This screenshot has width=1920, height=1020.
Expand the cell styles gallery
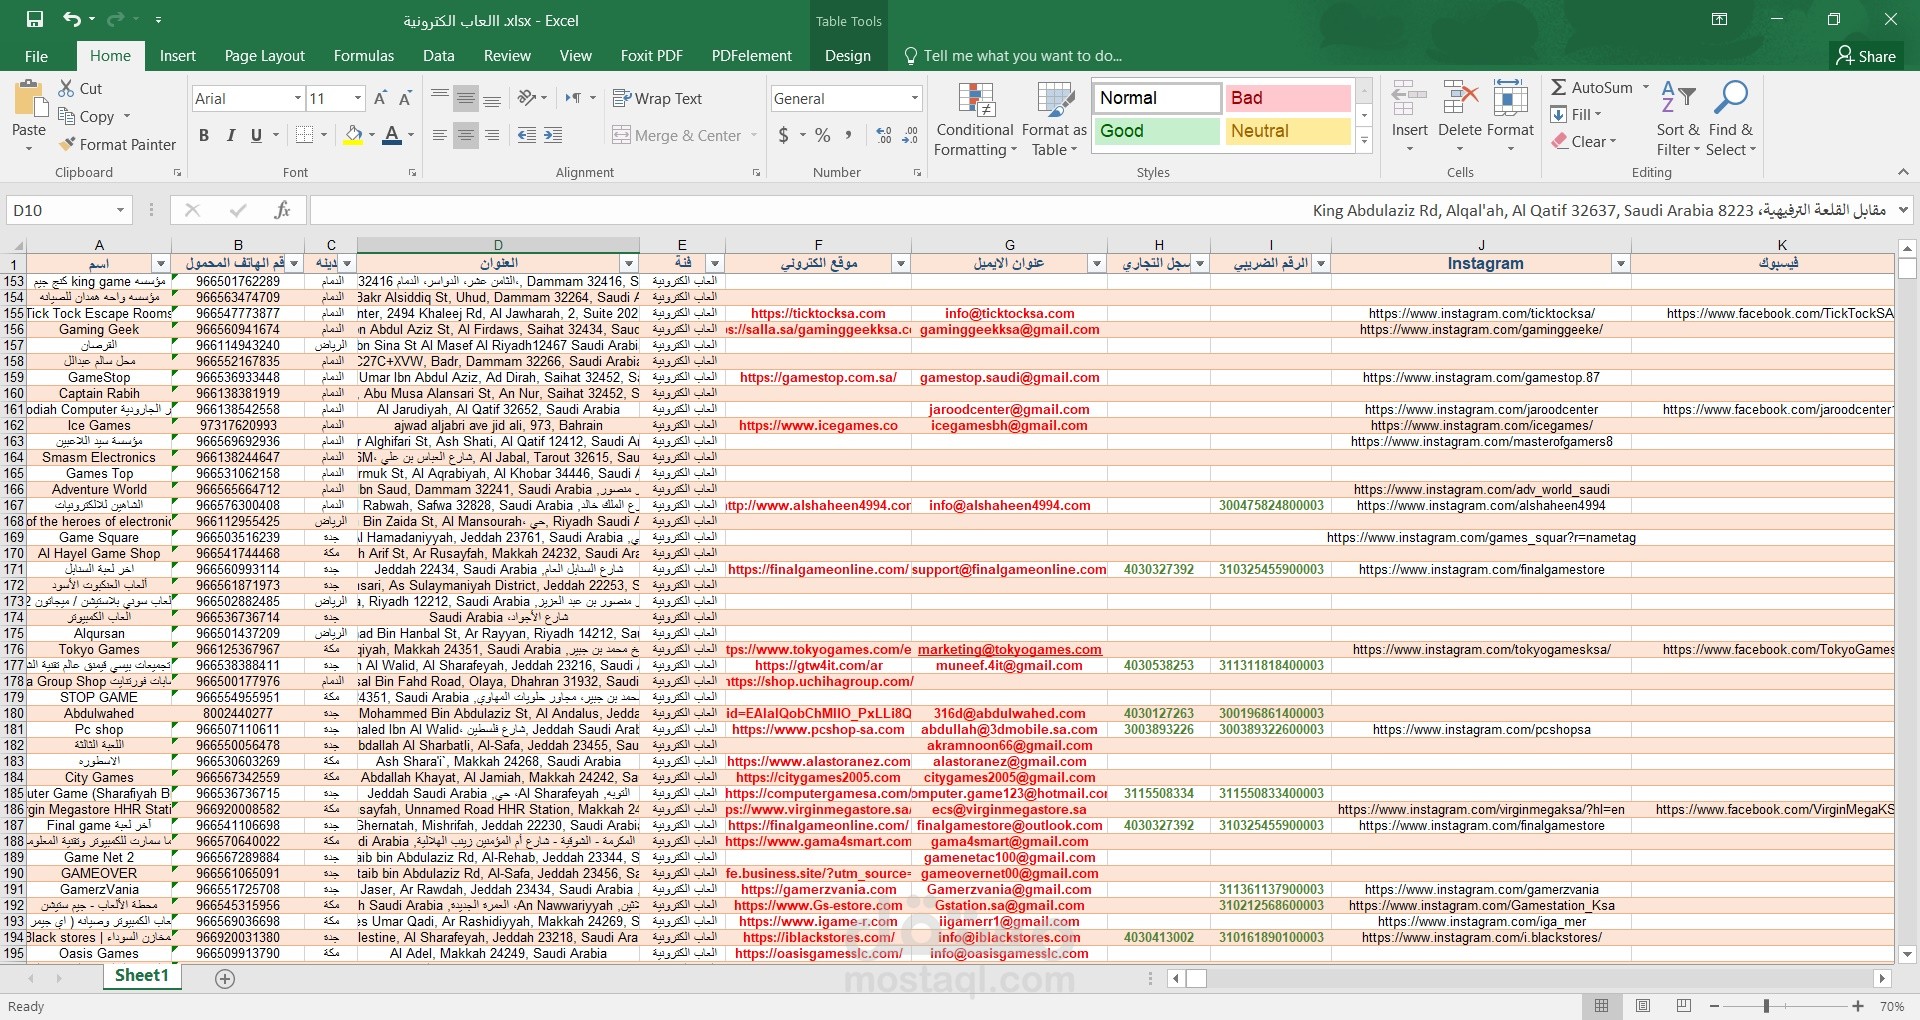point(1364,142)
